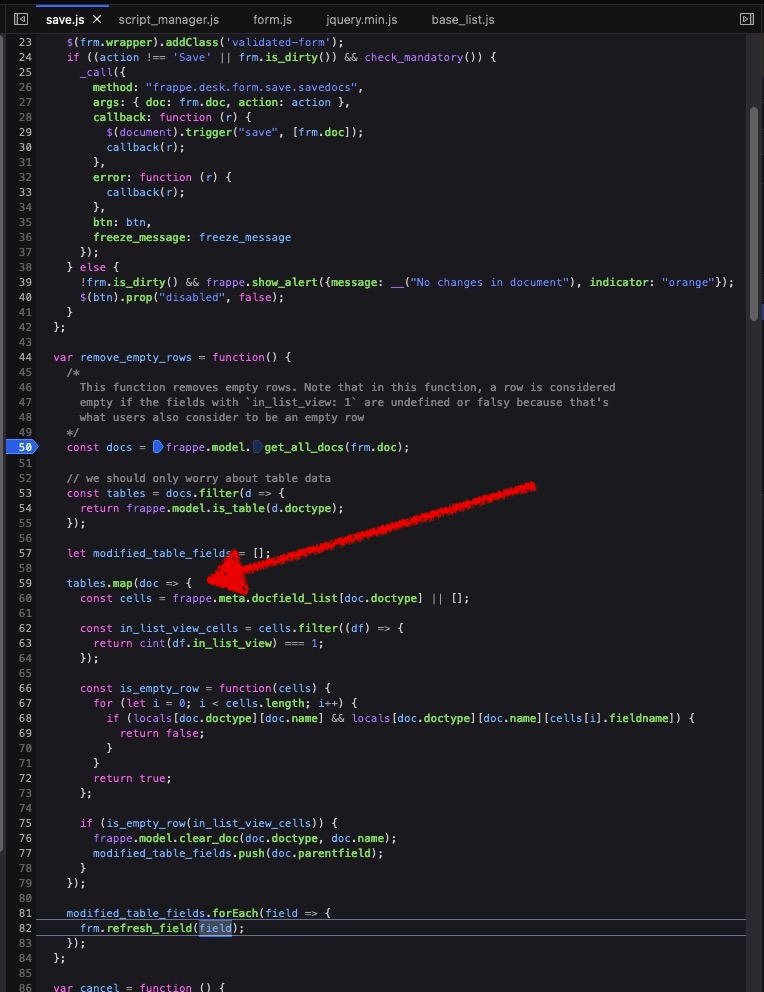Click 'refresh_field' on line 82

tap(149, 928)
